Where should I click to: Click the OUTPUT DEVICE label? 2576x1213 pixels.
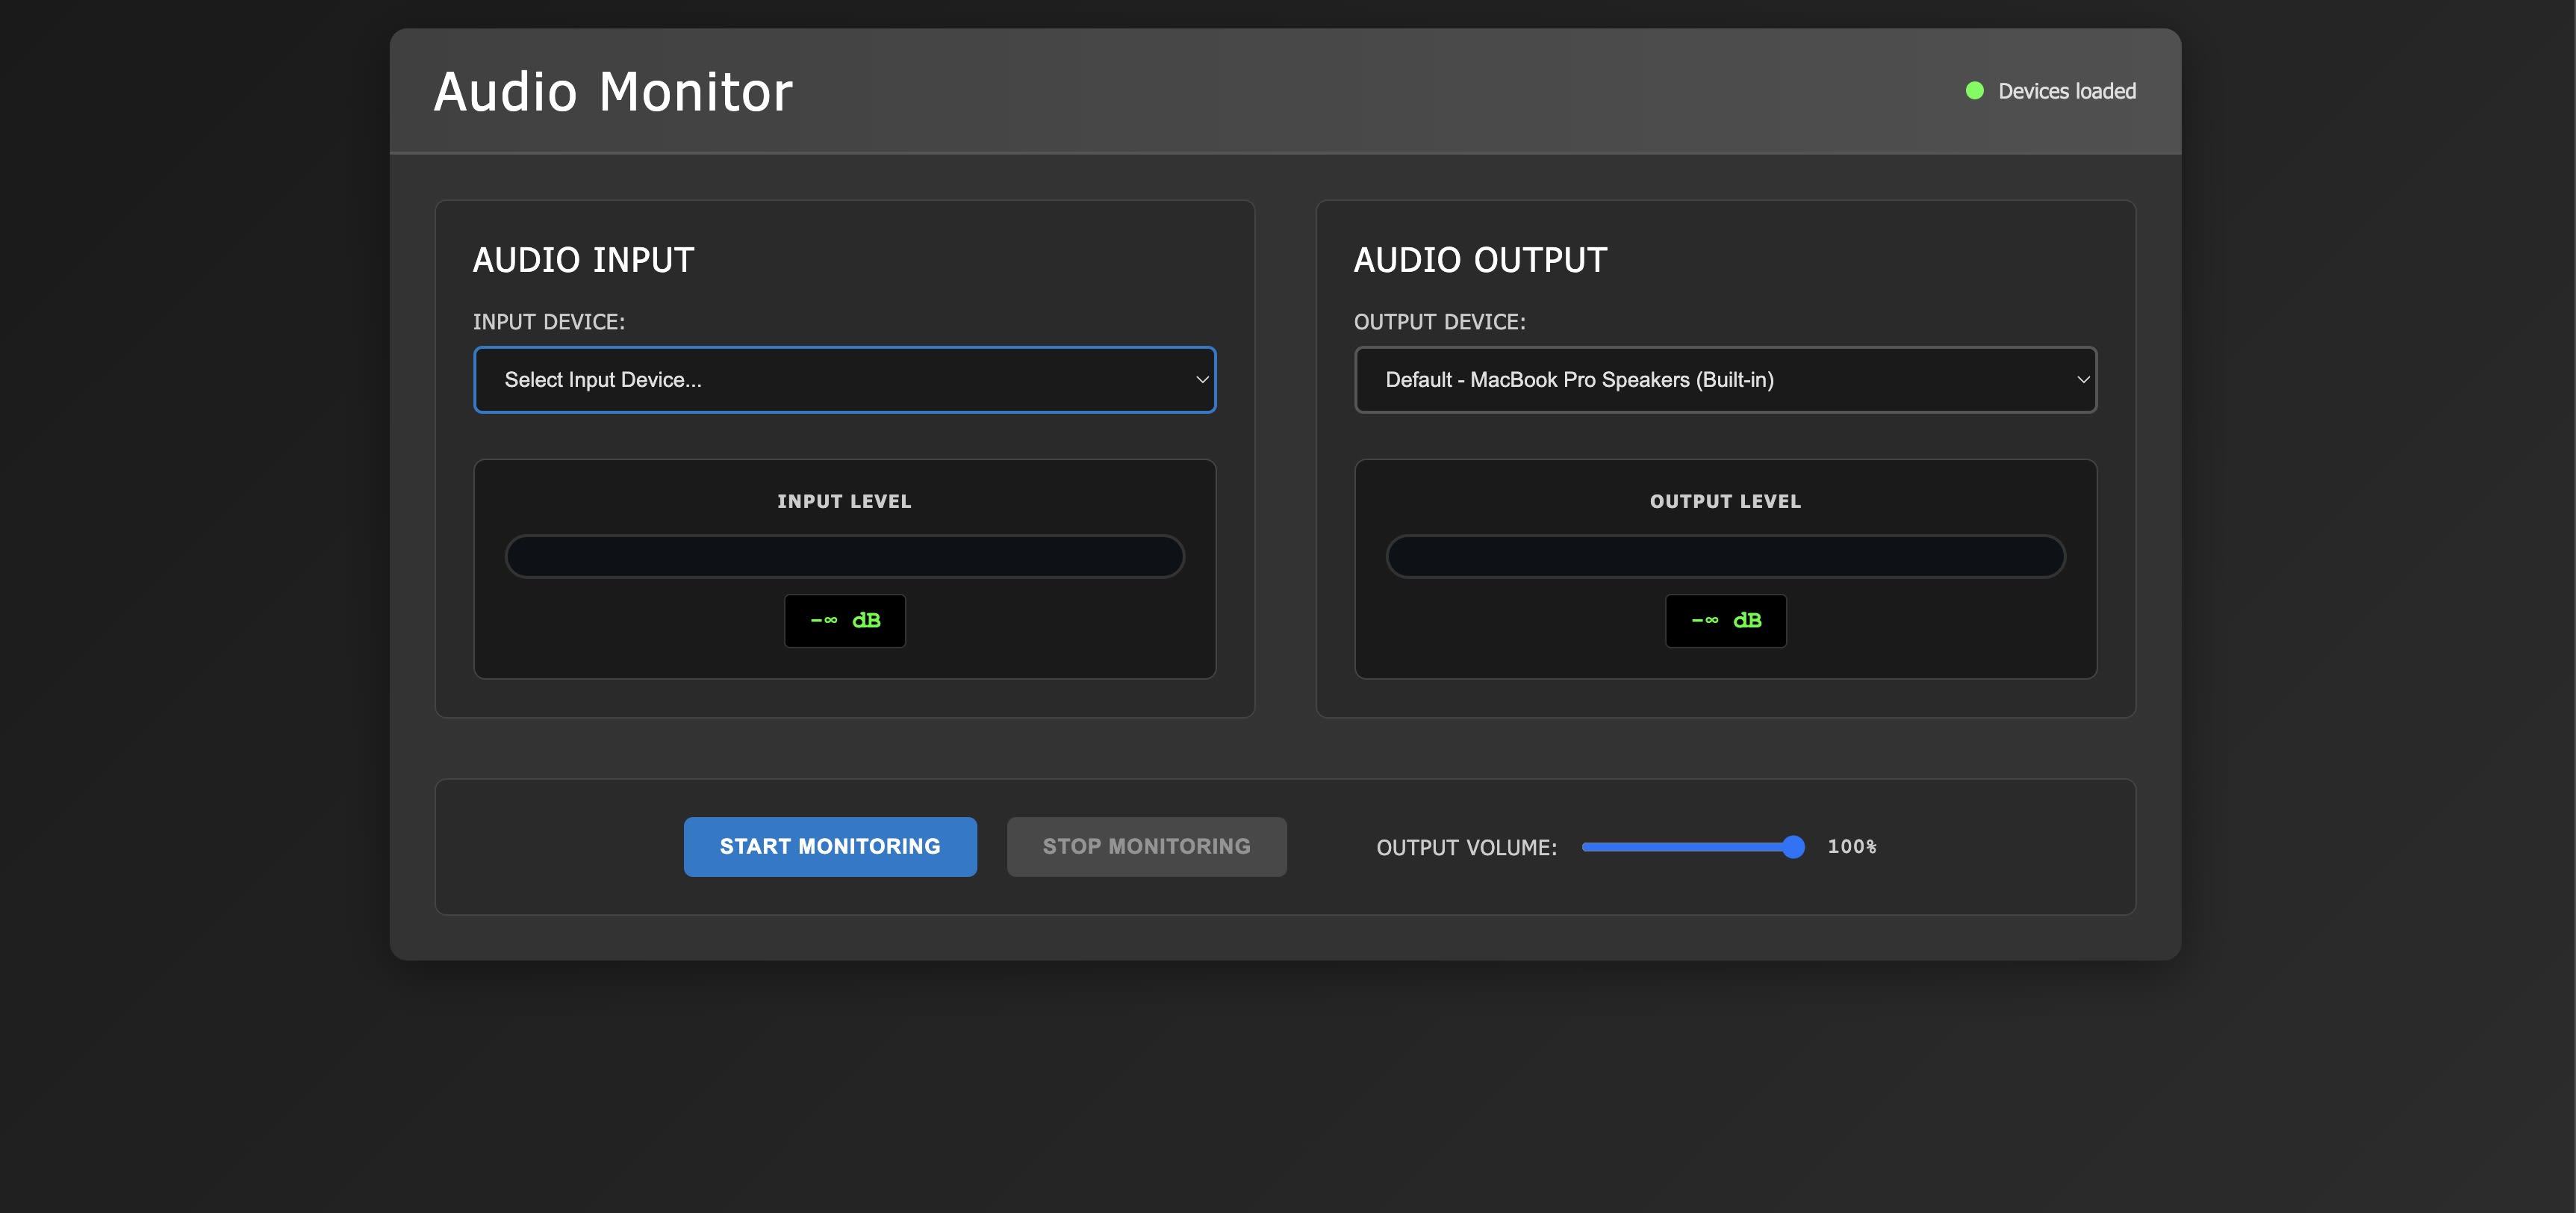point(1440,321)
